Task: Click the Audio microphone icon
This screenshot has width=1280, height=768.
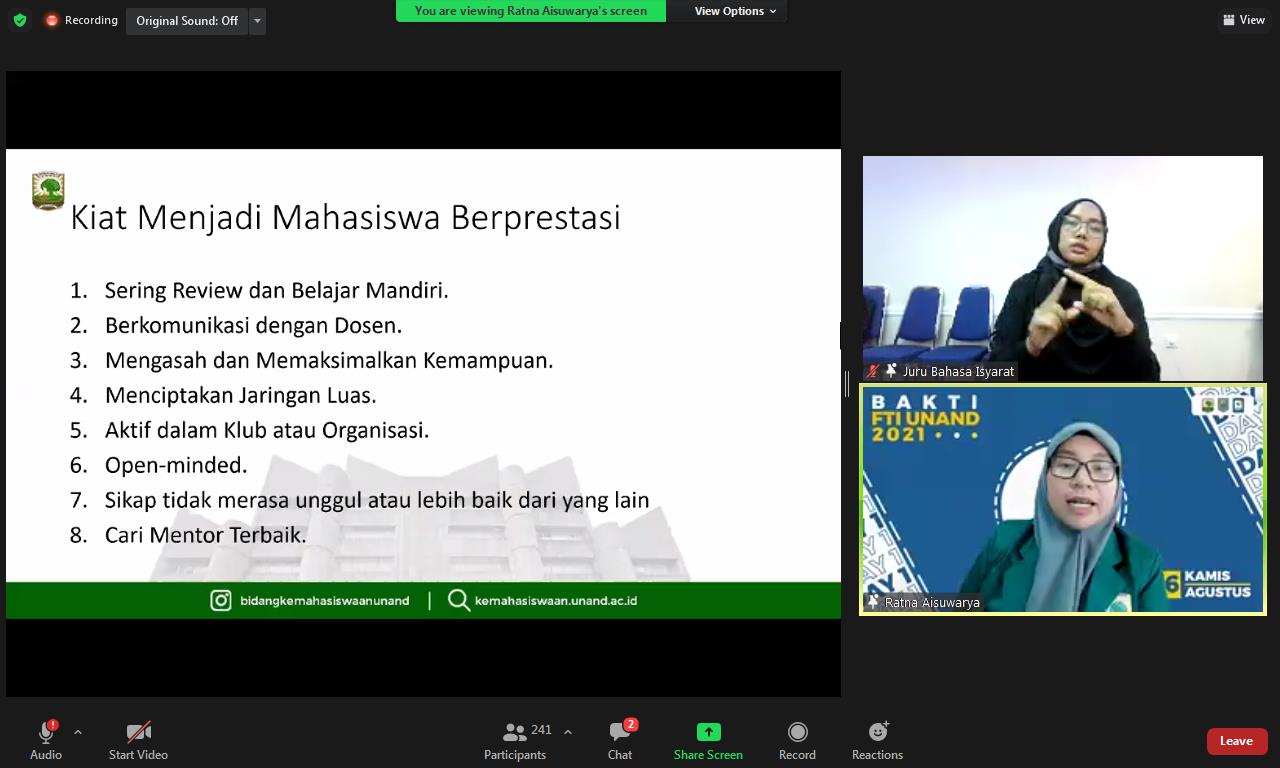Action: pyautogui.click(x=45, y=733)
